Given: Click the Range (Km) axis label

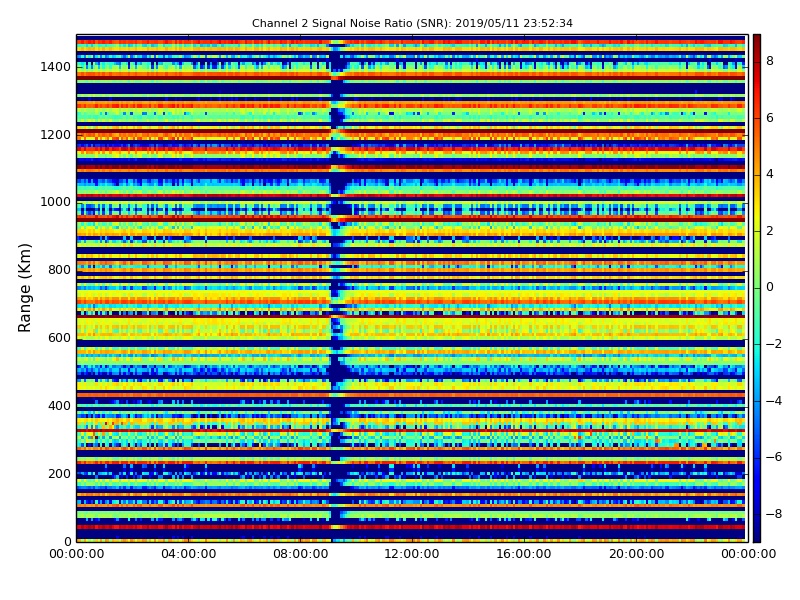Looking at the screenshot, I should click(x=24, y=288).
